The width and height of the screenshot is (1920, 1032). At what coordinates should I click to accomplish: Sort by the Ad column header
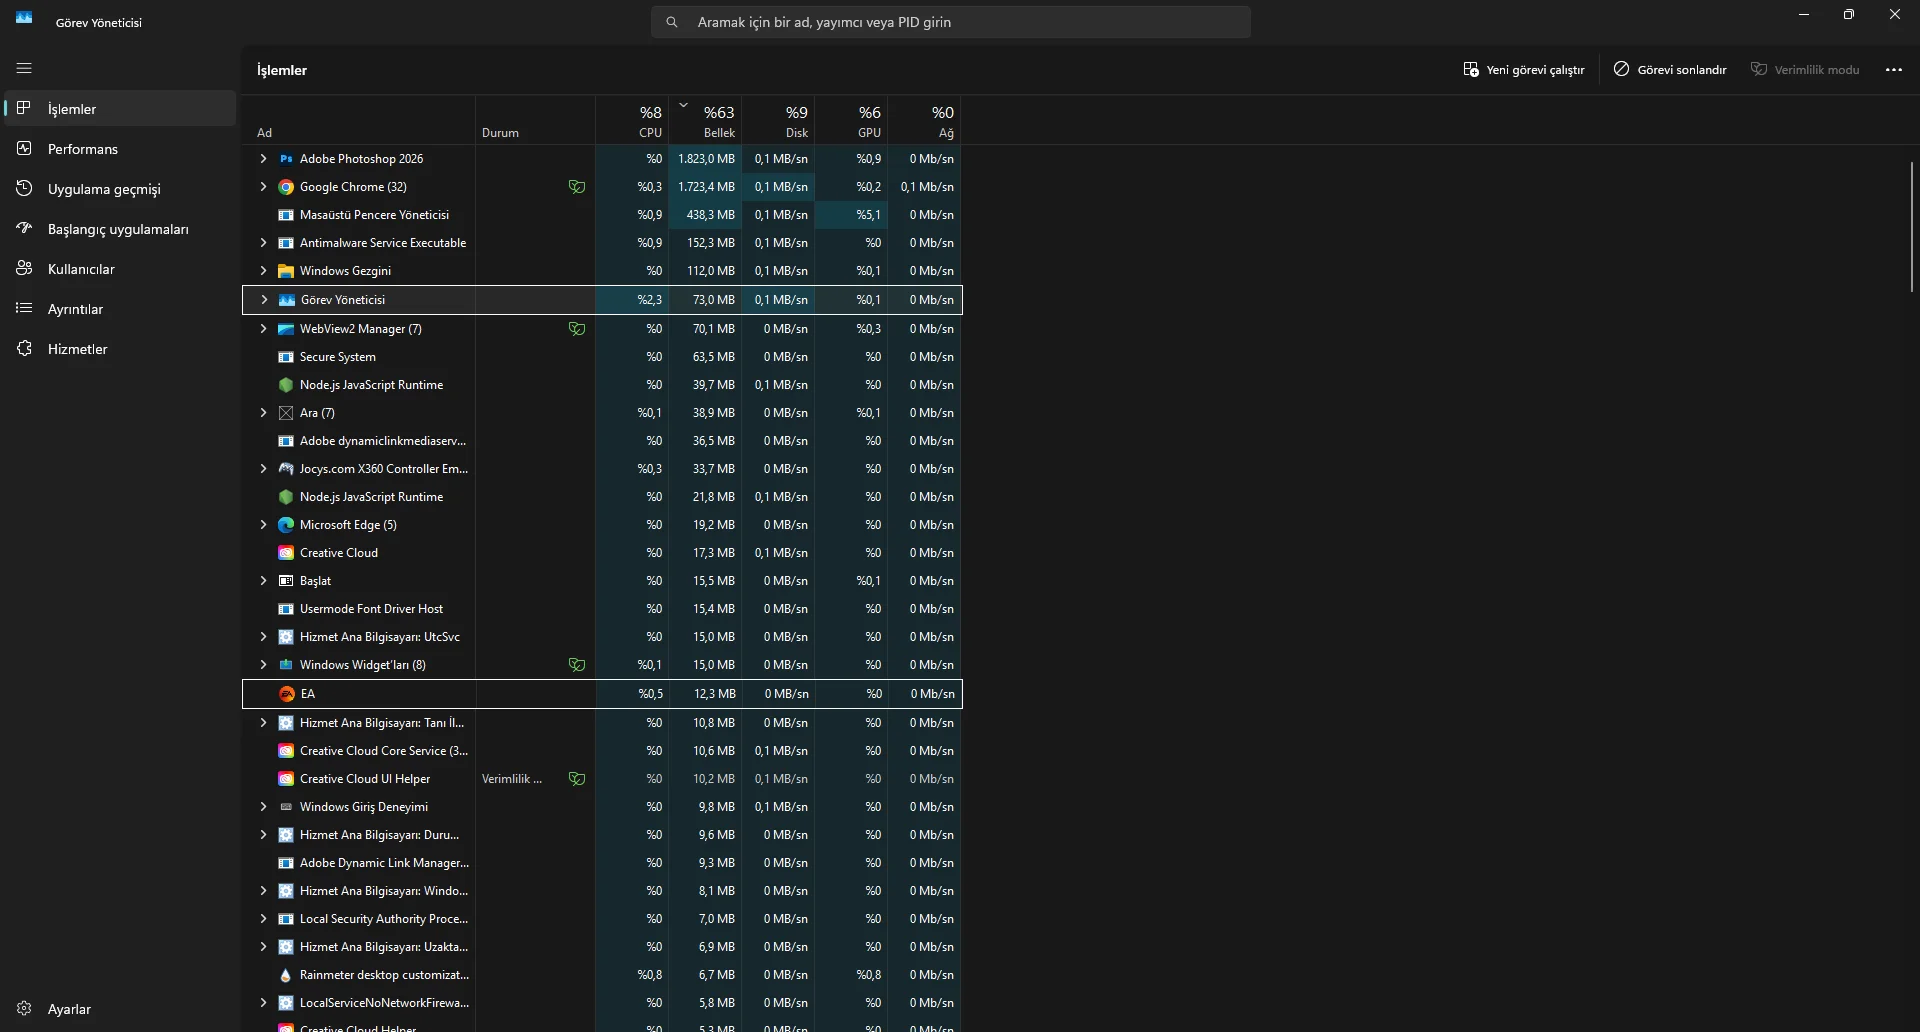(x=359, y=120)
